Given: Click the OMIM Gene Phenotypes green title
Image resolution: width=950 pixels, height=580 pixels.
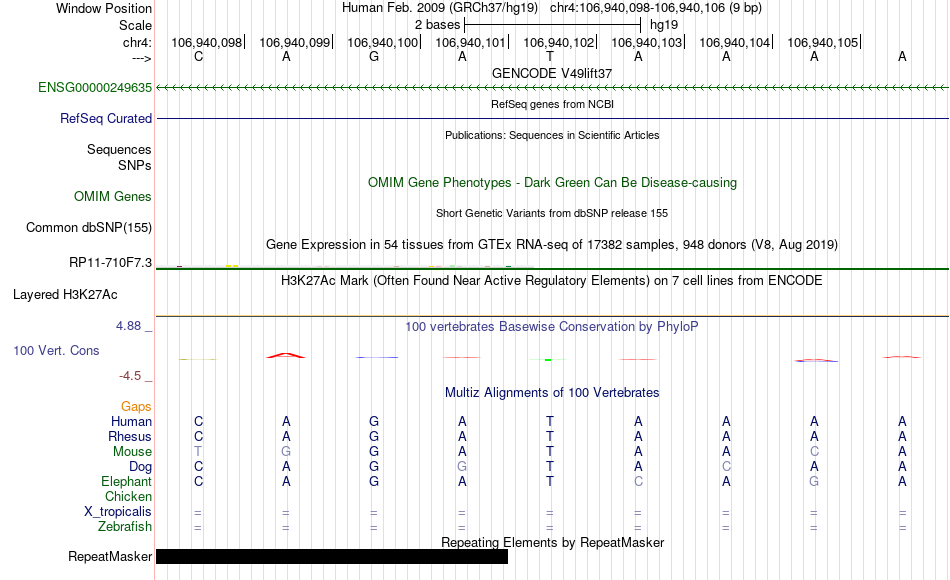Looking at the screenshot, I should tap(553, 182).
